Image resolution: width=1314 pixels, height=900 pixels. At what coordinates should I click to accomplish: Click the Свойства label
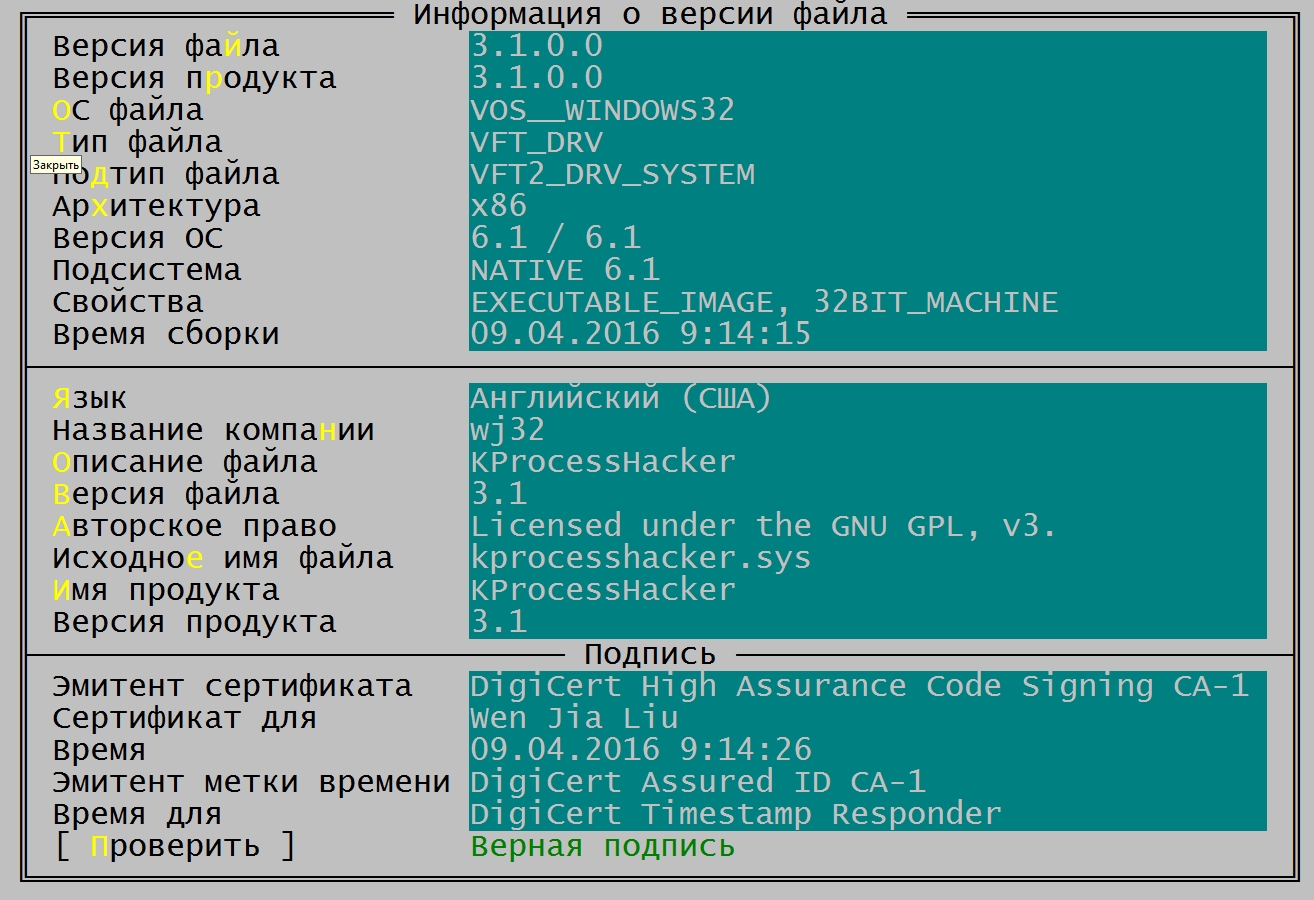click(128, 302)
